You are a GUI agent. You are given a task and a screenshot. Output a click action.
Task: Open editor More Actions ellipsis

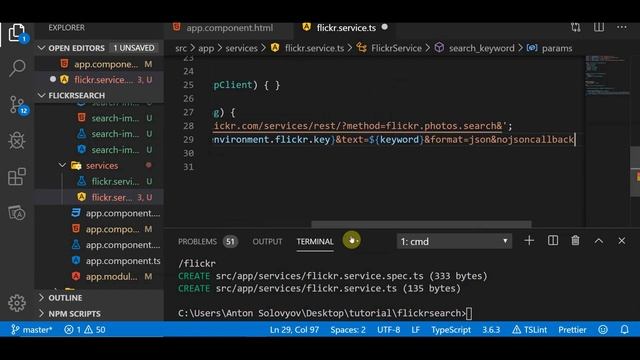click(622, 27)
